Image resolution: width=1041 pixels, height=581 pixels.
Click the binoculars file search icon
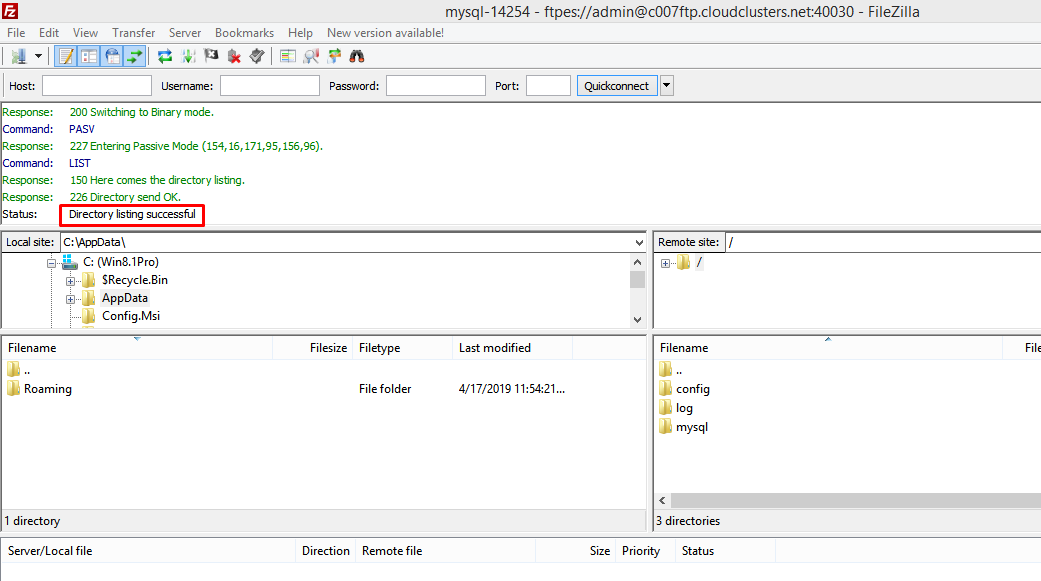point(356,56)
